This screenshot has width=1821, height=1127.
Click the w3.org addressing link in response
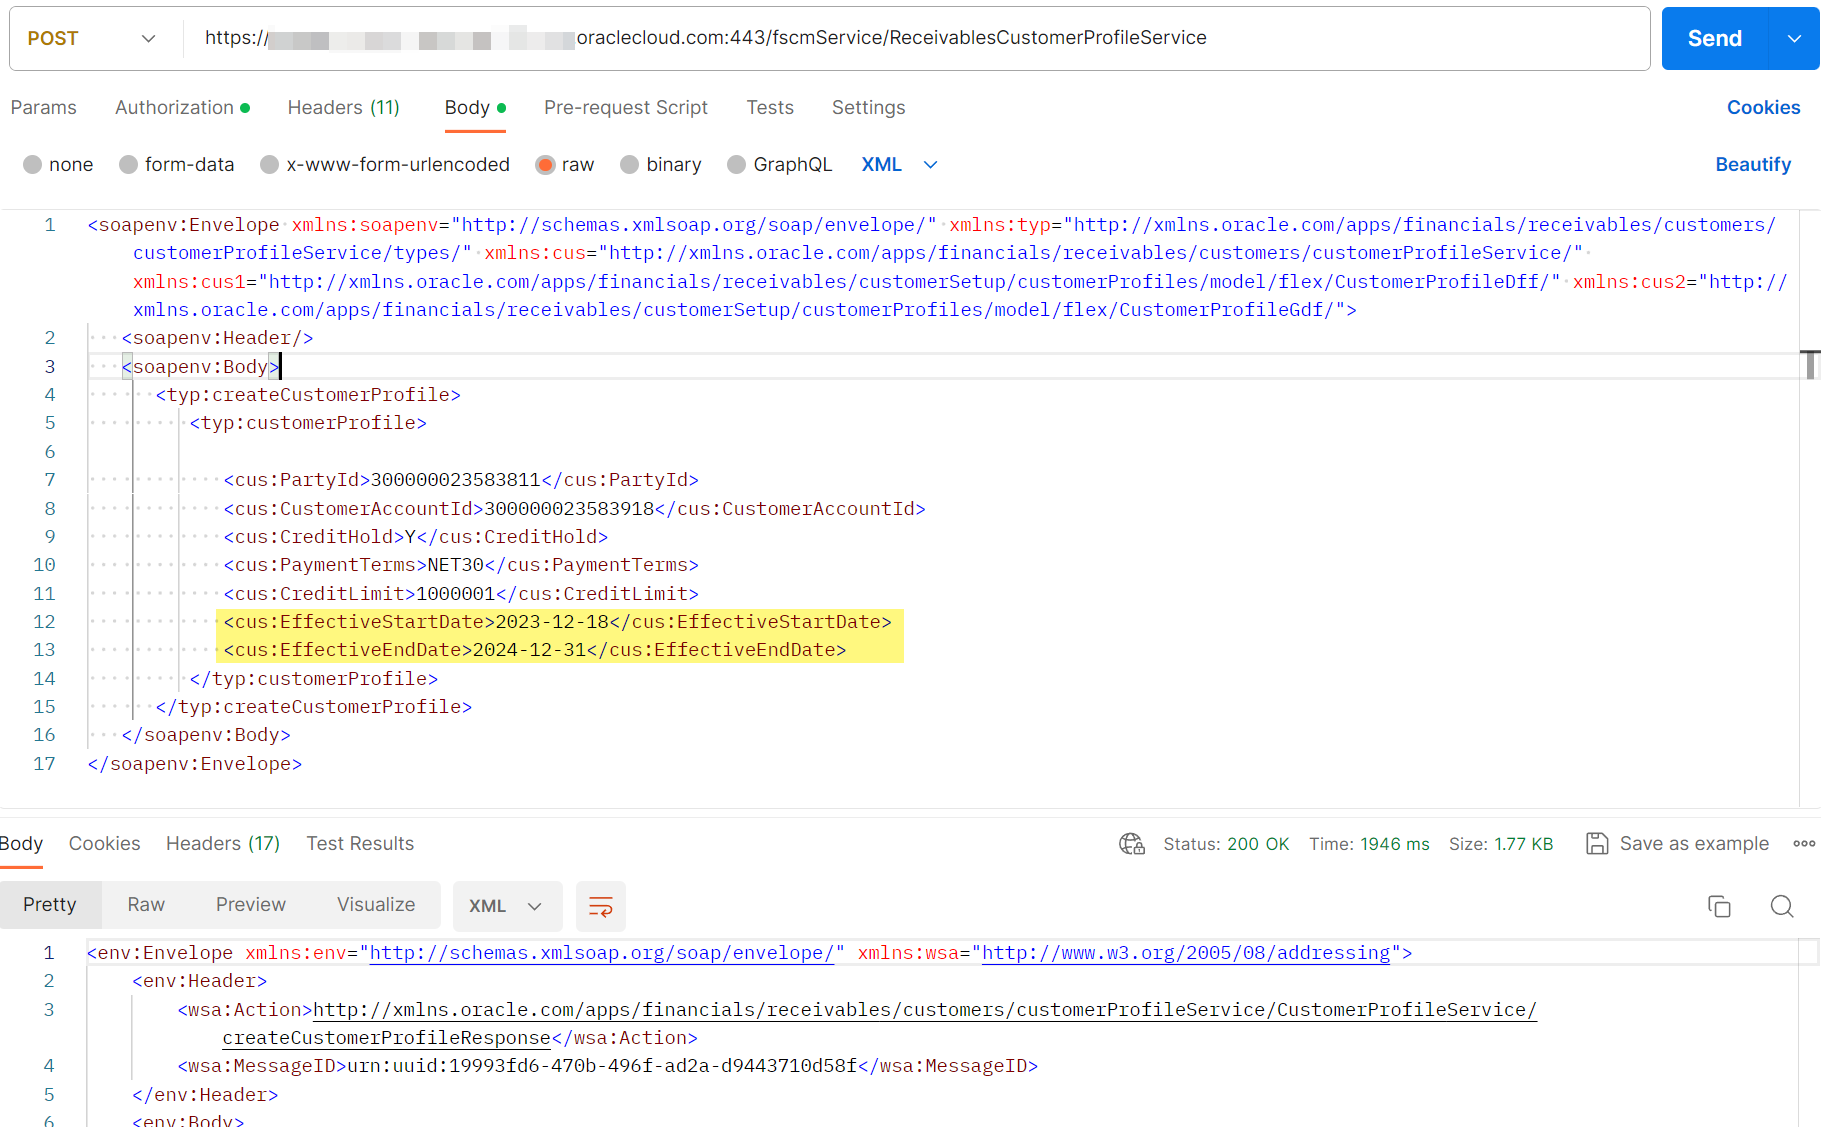tap(1186, 953)
